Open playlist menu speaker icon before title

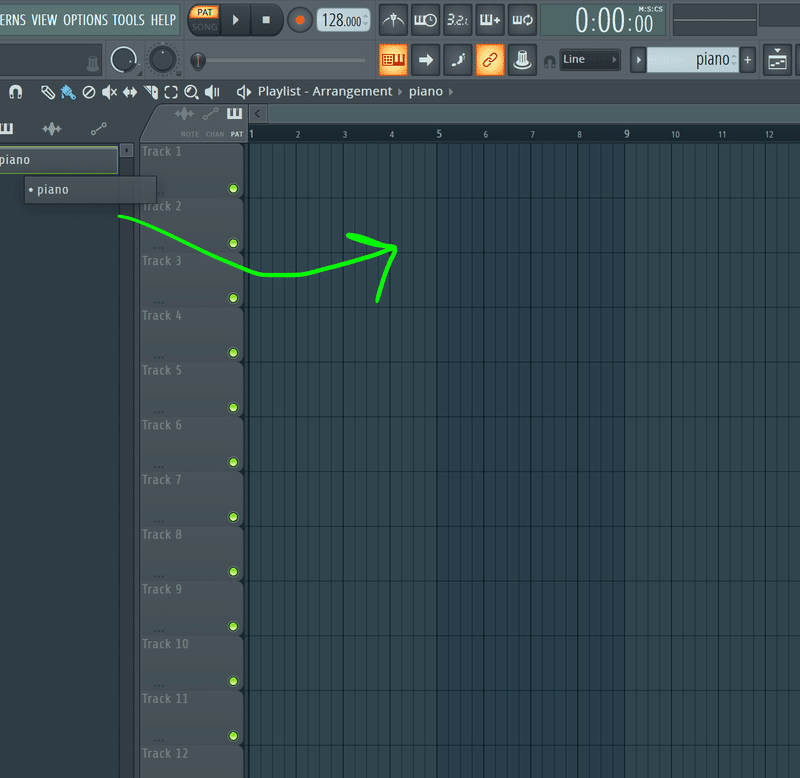click(x=243, y=92)
